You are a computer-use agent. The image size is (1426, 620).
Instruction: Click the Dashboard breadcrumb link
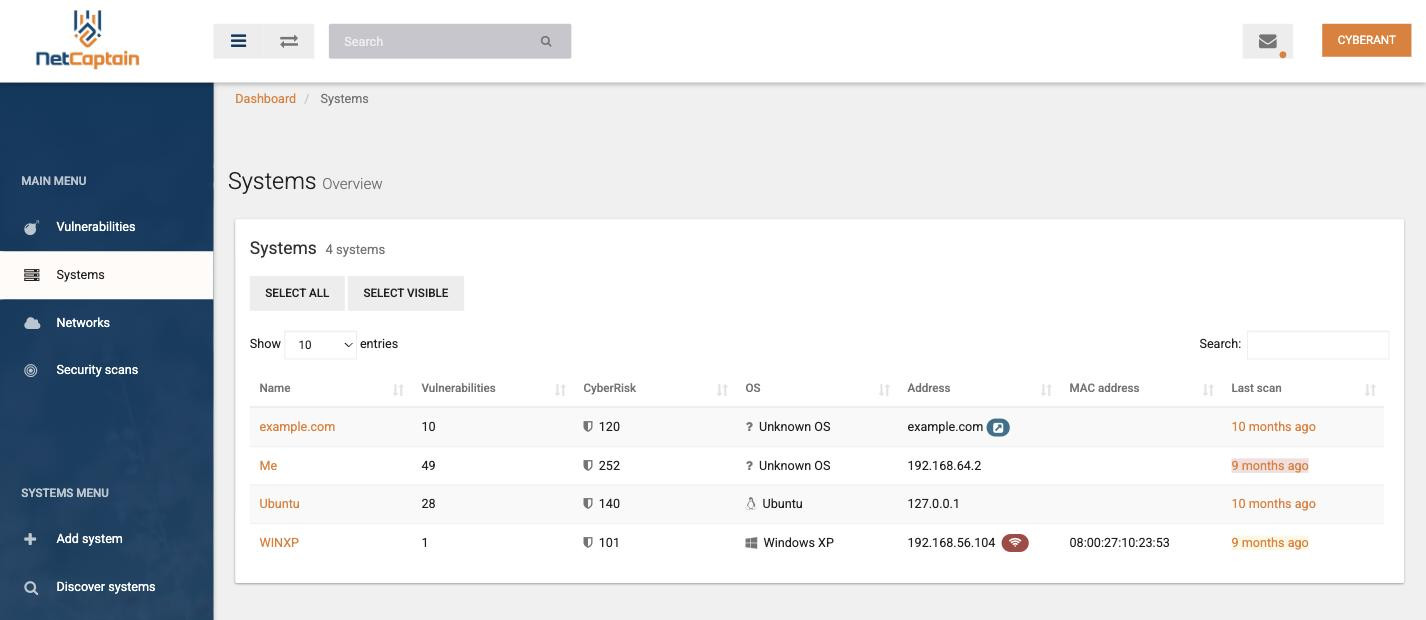tap(265, 99)
